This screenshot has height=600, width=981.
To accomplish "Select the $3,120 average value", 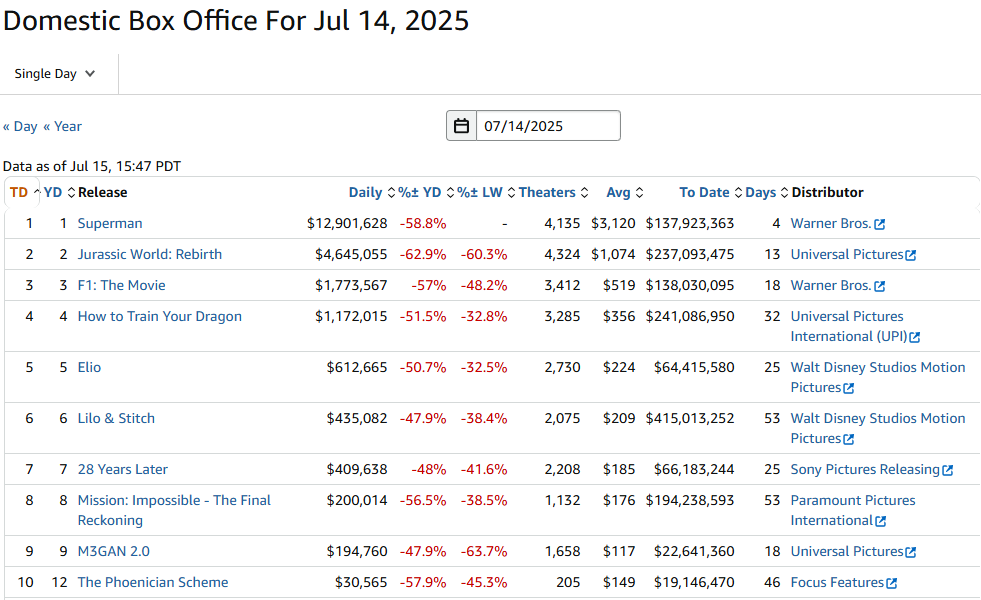I will pyautogui.click(x=613, y=223).
